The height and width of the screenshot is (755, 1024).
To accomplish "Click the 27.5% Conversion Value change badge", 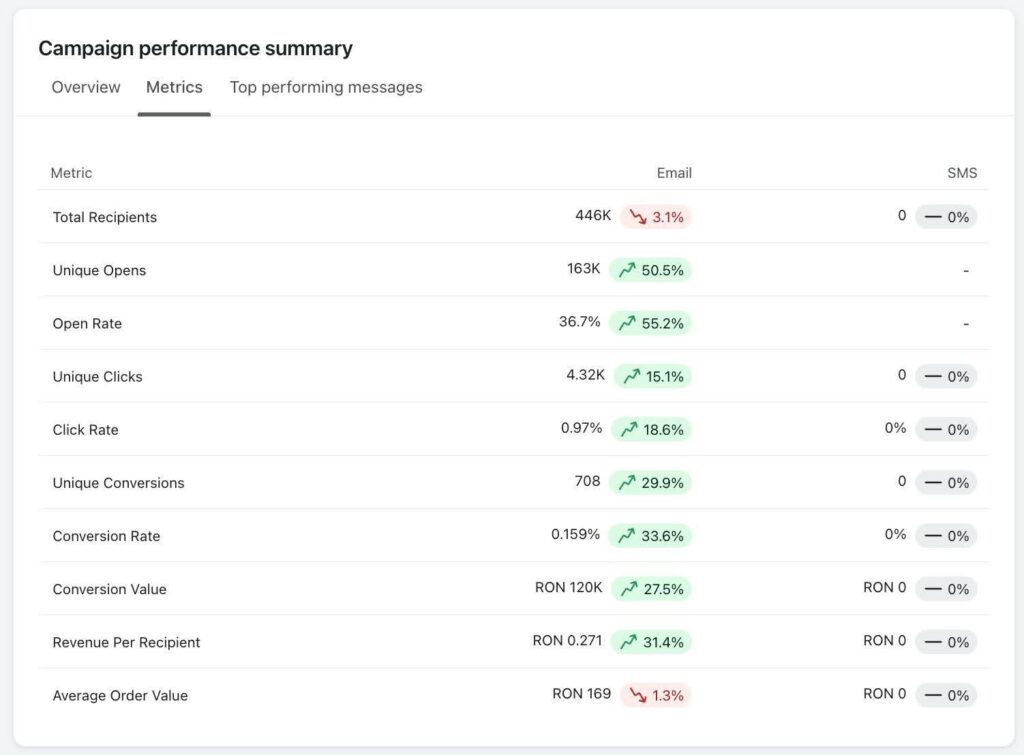I will (x=651, y=589).
